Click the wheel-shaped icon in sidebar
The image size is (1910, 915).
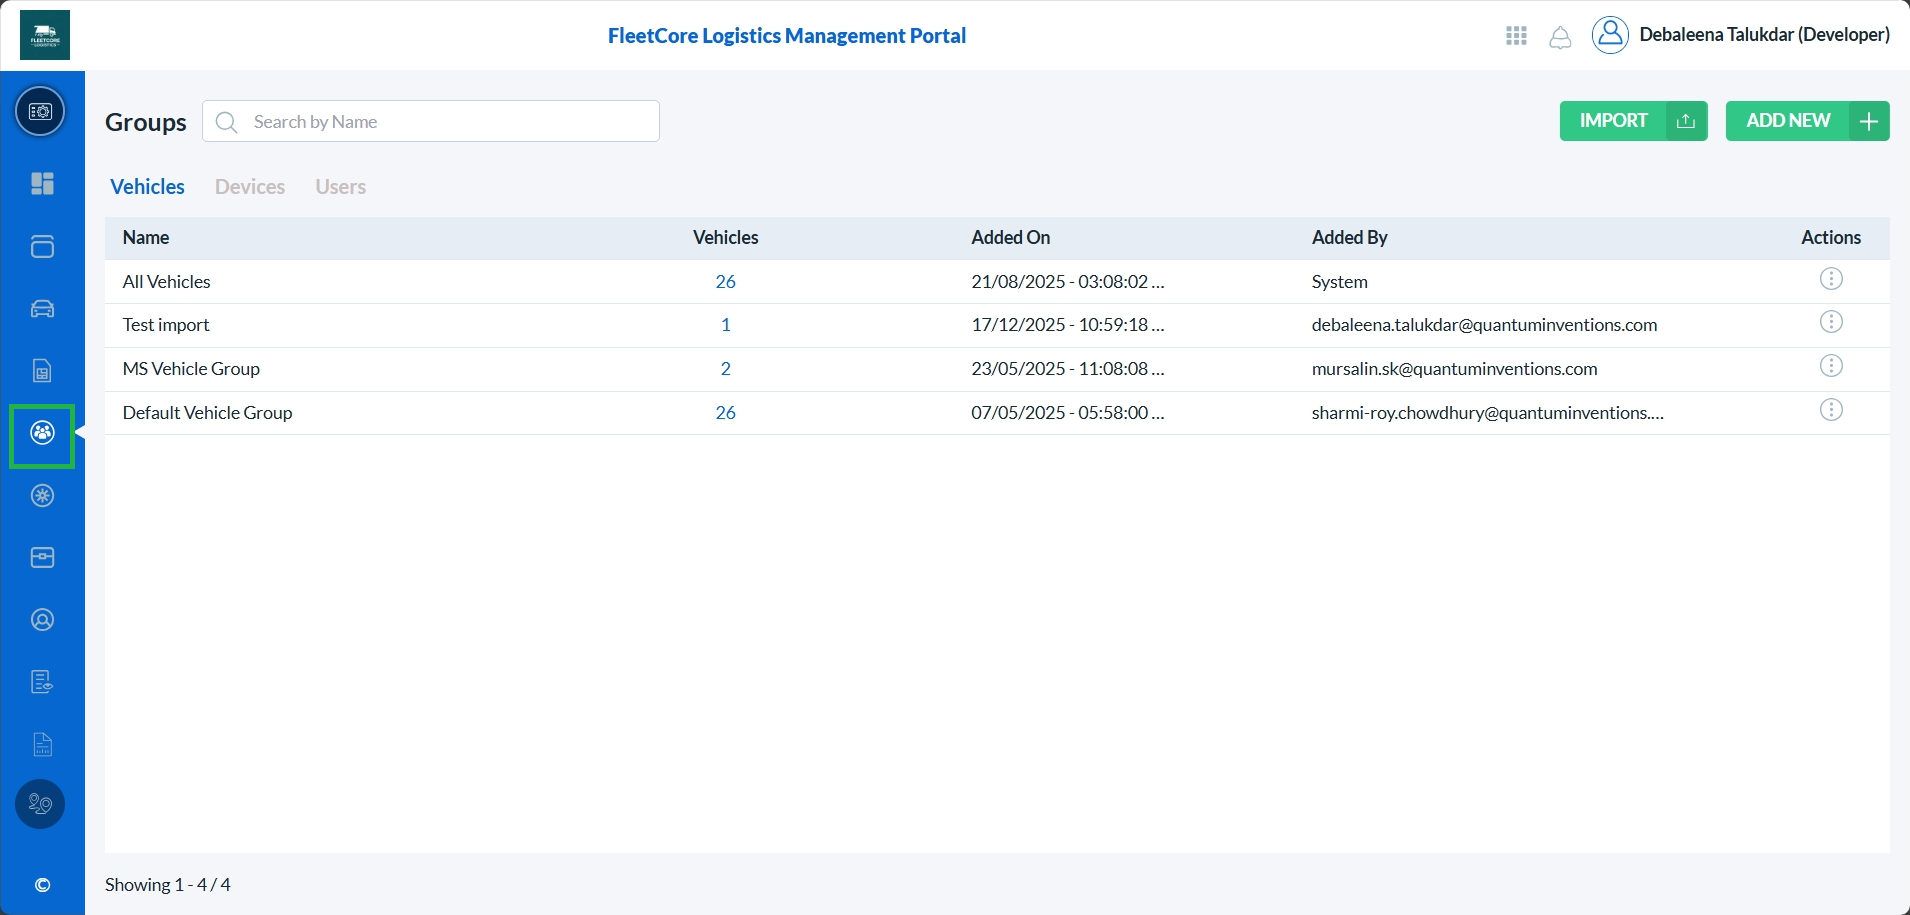tap(42, 496)
